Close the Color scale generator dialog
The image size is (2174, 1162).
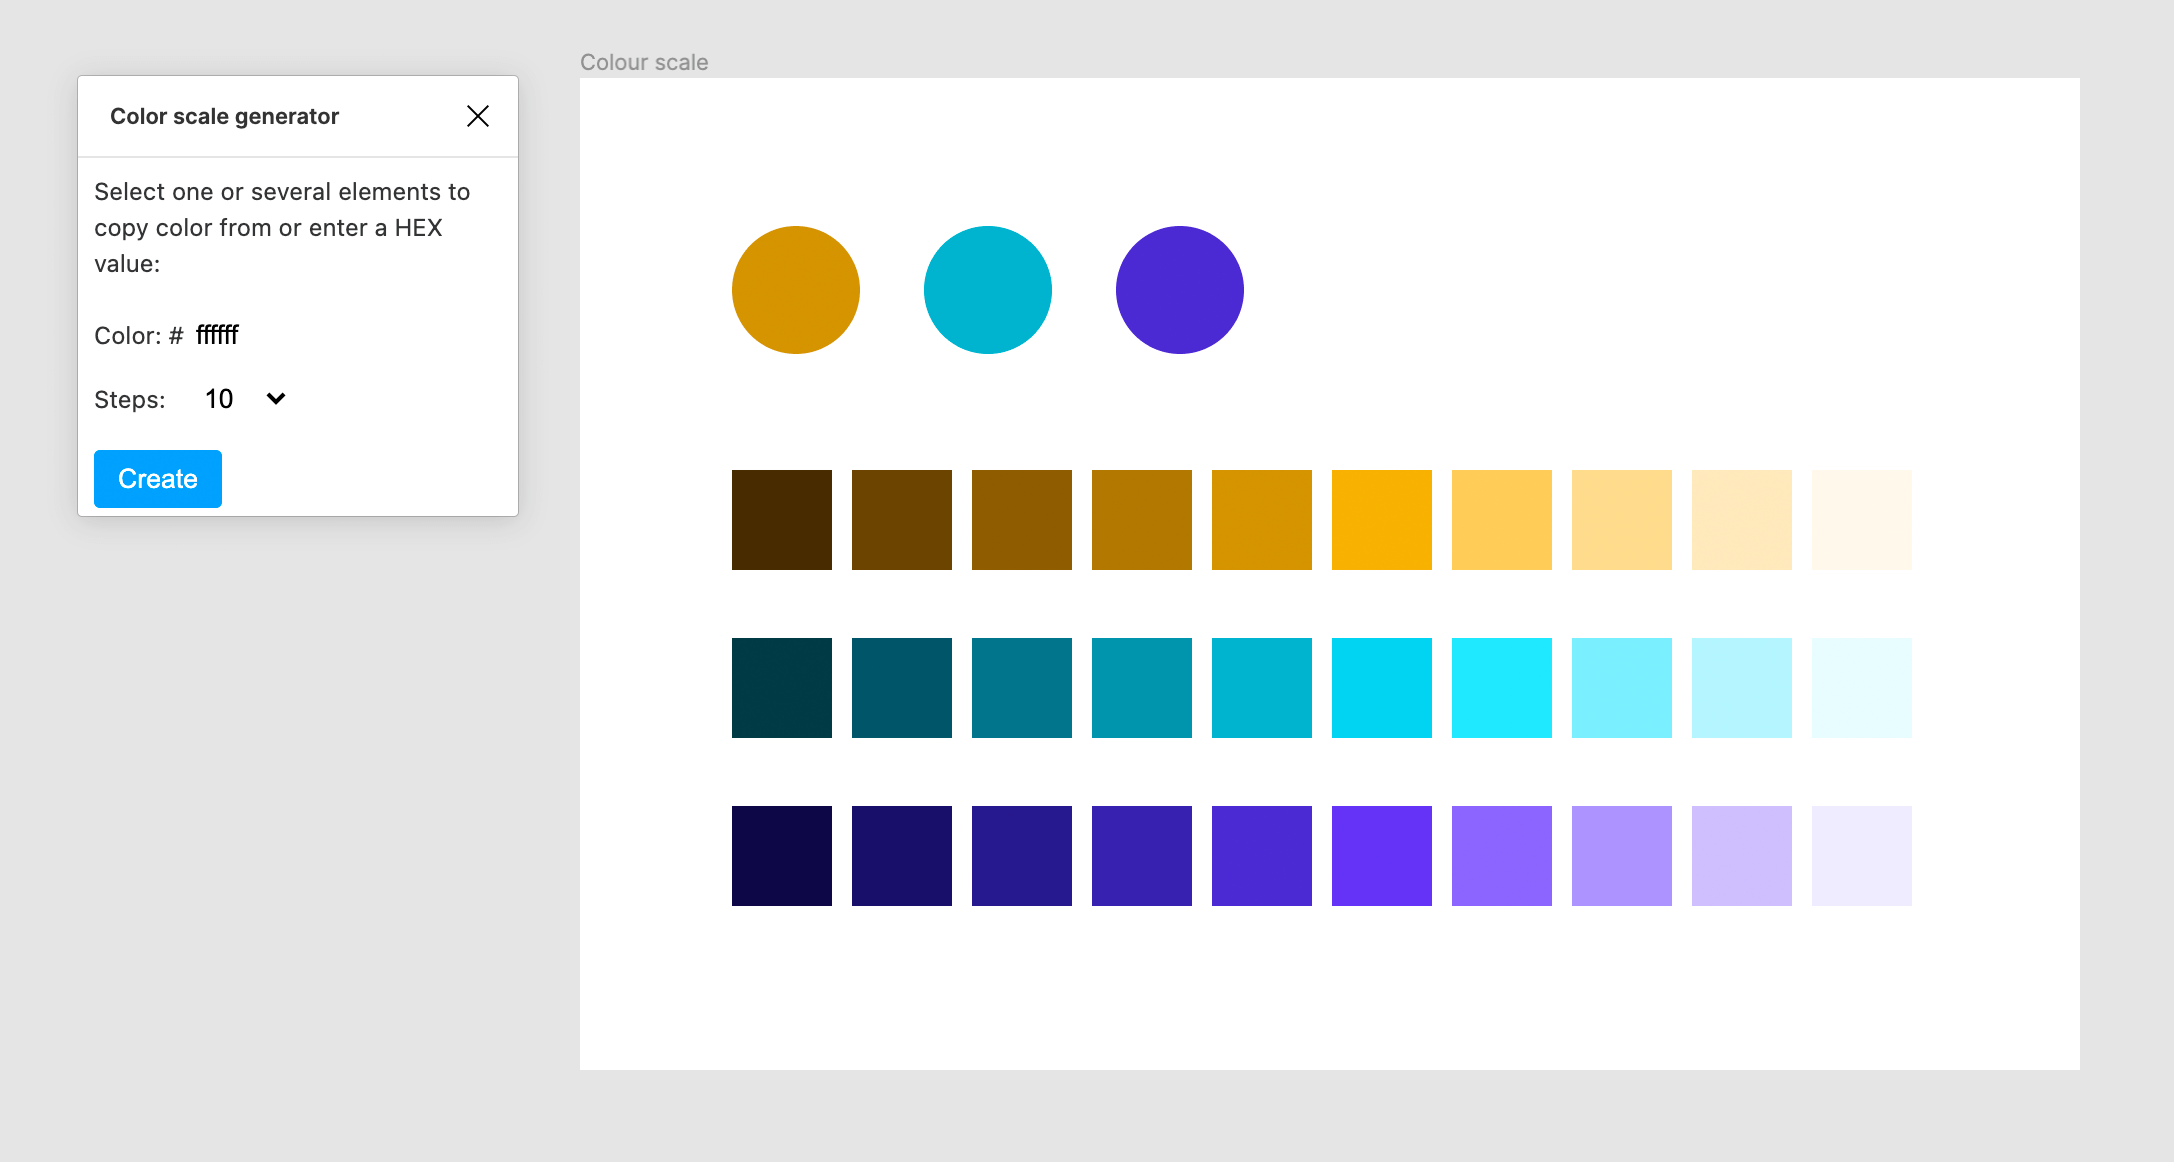478,116
